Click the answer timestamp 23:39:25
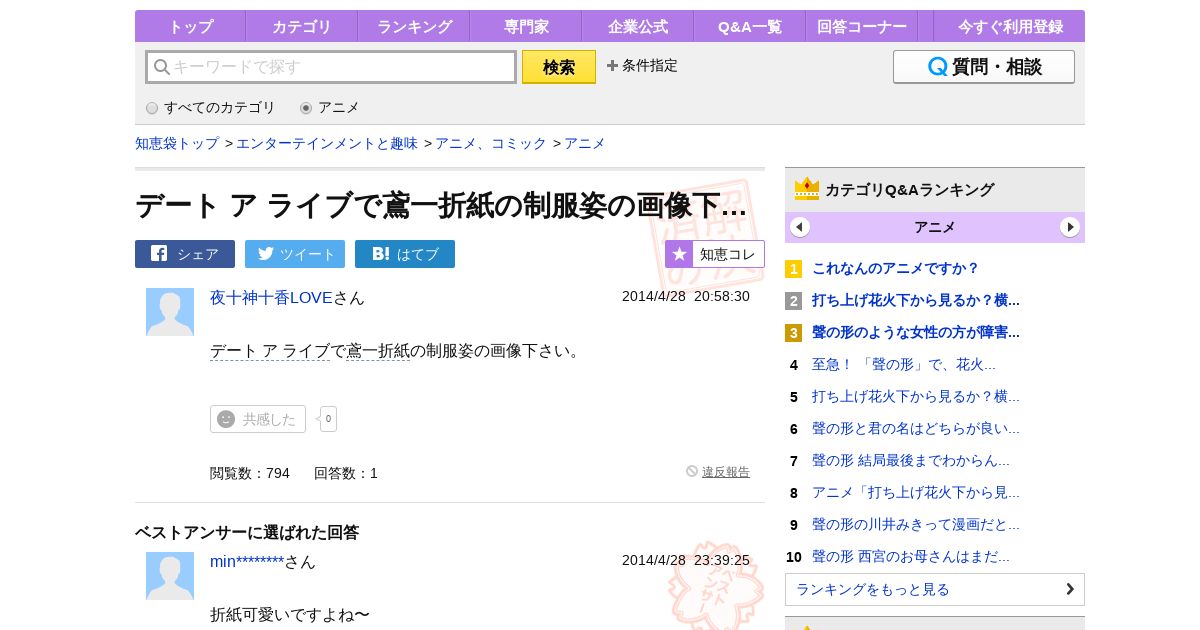This screenshot has height=630, width=1200. pos(686,560)
